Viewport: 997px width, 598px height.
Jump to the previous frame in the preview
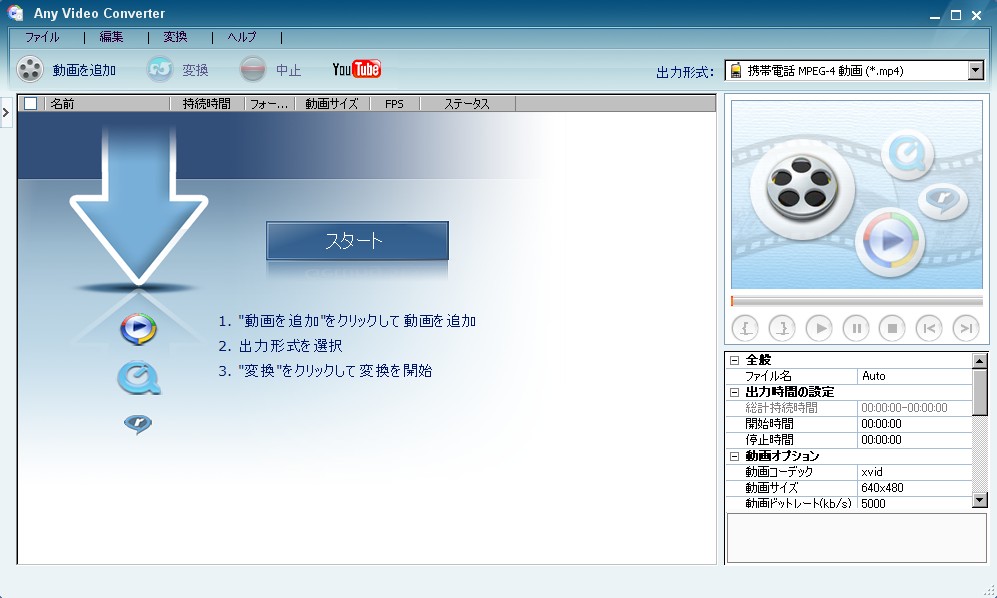coord(929,328)
